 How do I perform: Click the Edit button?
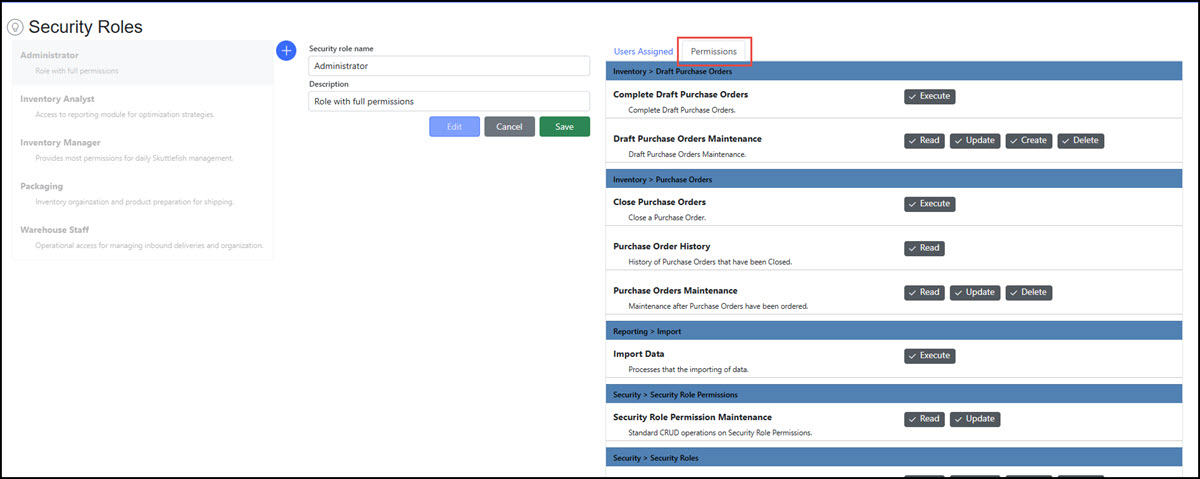(454, 127)
